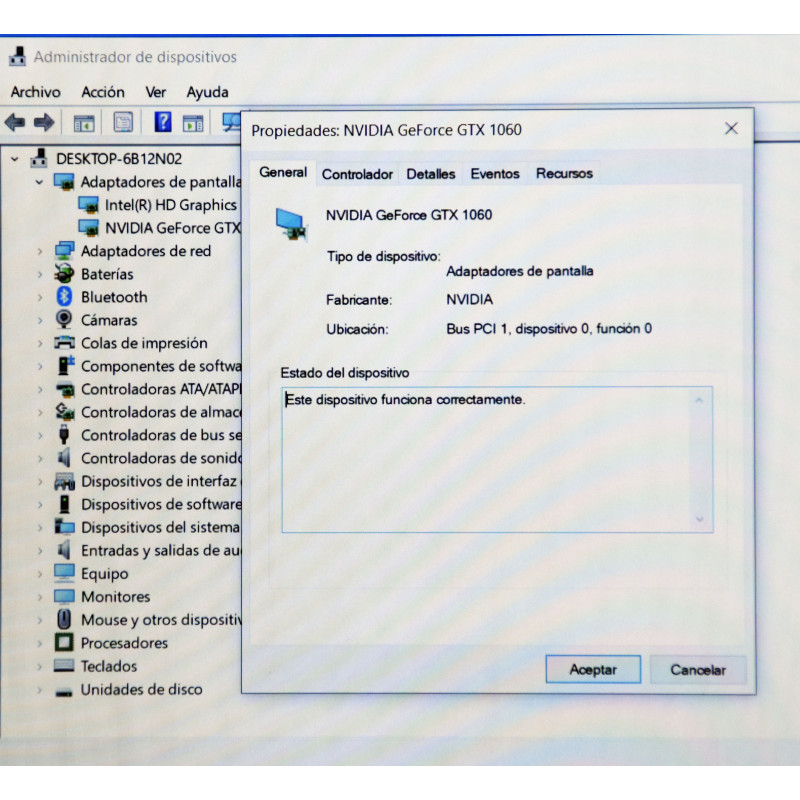The width and height of the screenshot is (800, 800).
Task: Click the show/hide console tree toolbar icon
Action: click(84, 123)
